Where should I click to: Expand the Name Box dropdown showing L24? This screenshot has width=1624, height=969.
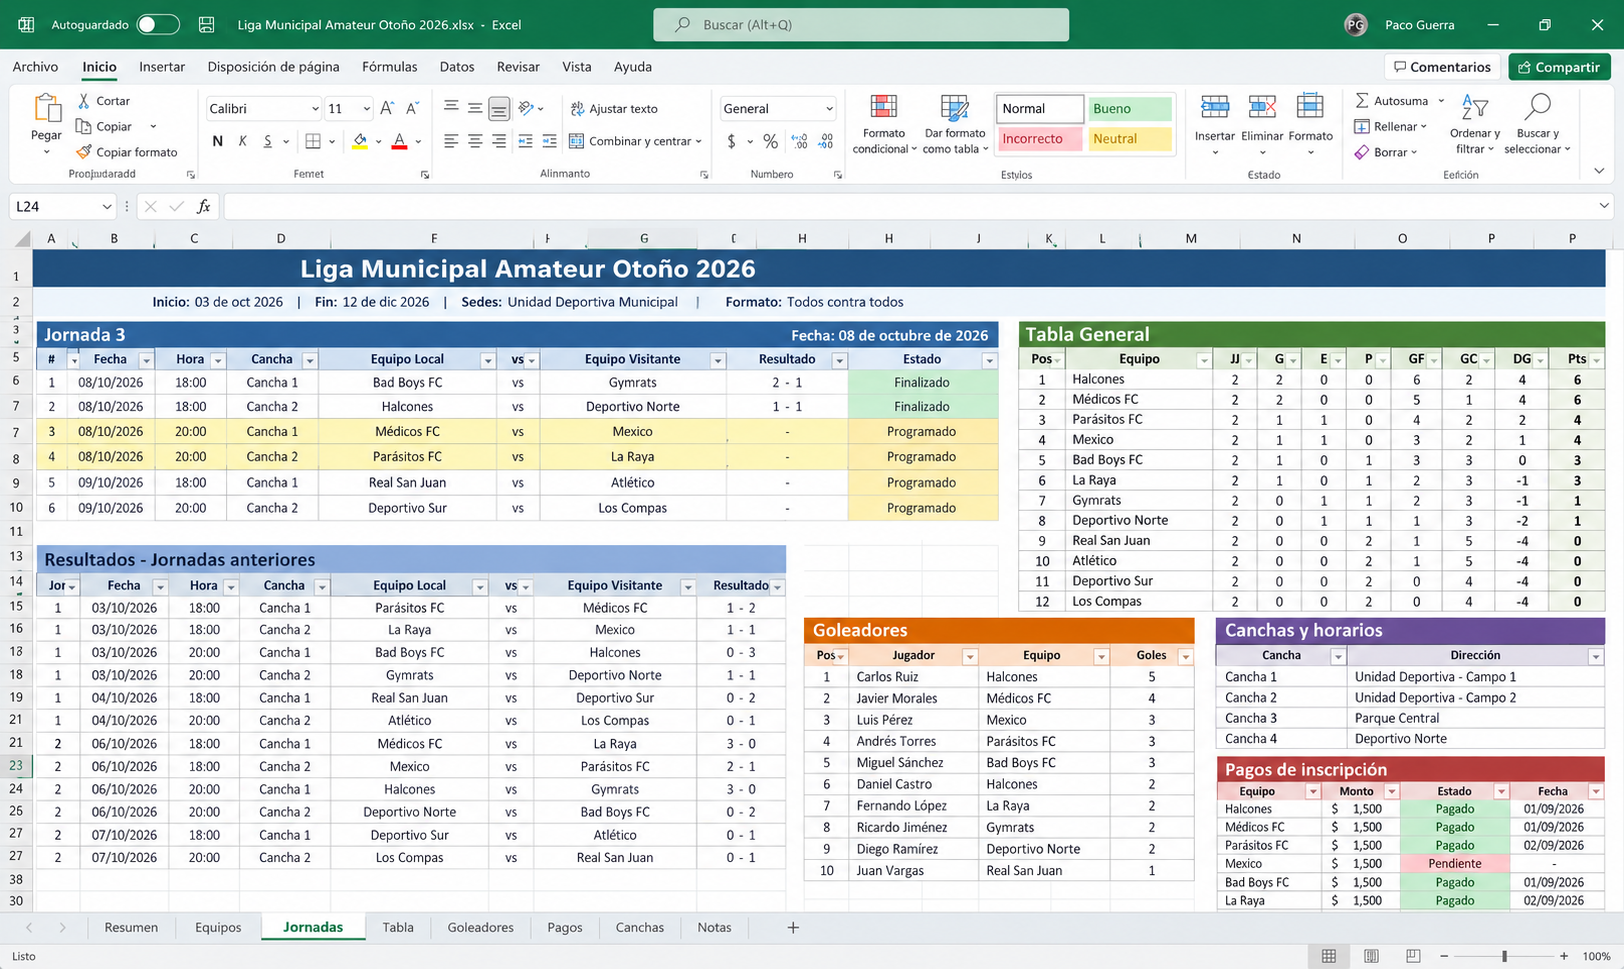107,206
